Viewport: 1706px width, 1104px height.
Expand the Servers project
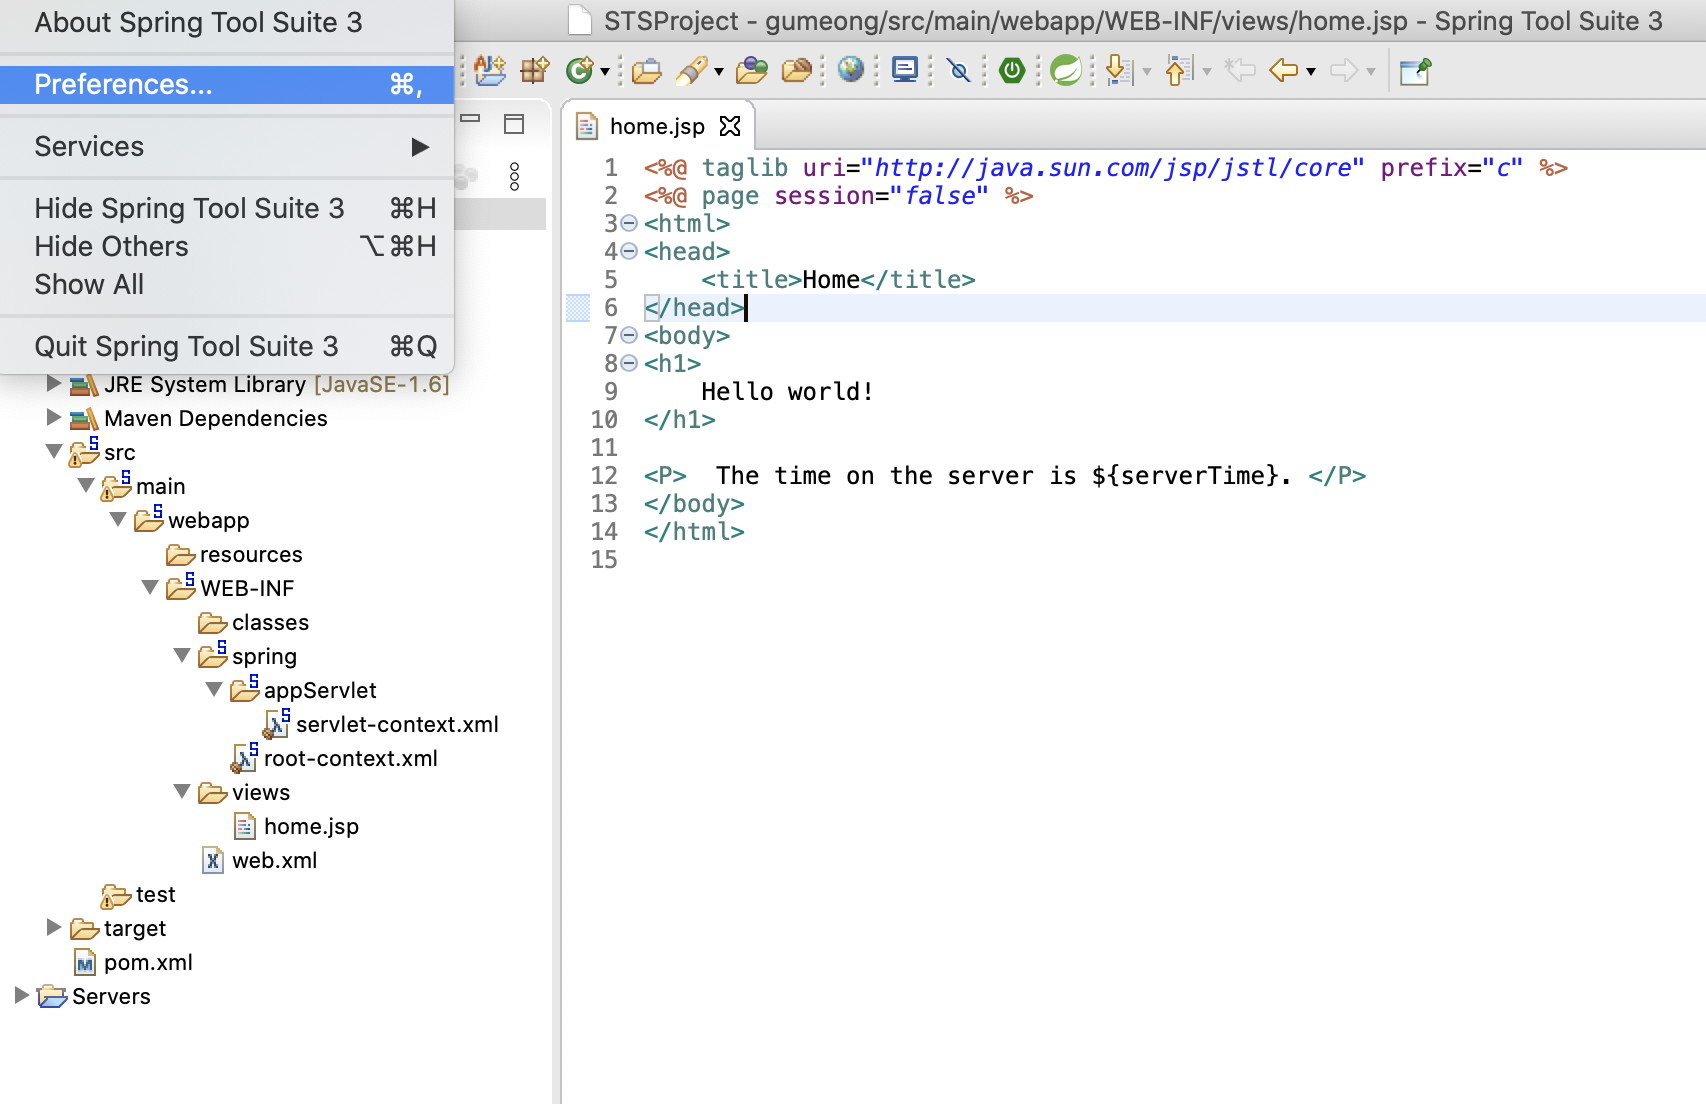click(22, 995)
